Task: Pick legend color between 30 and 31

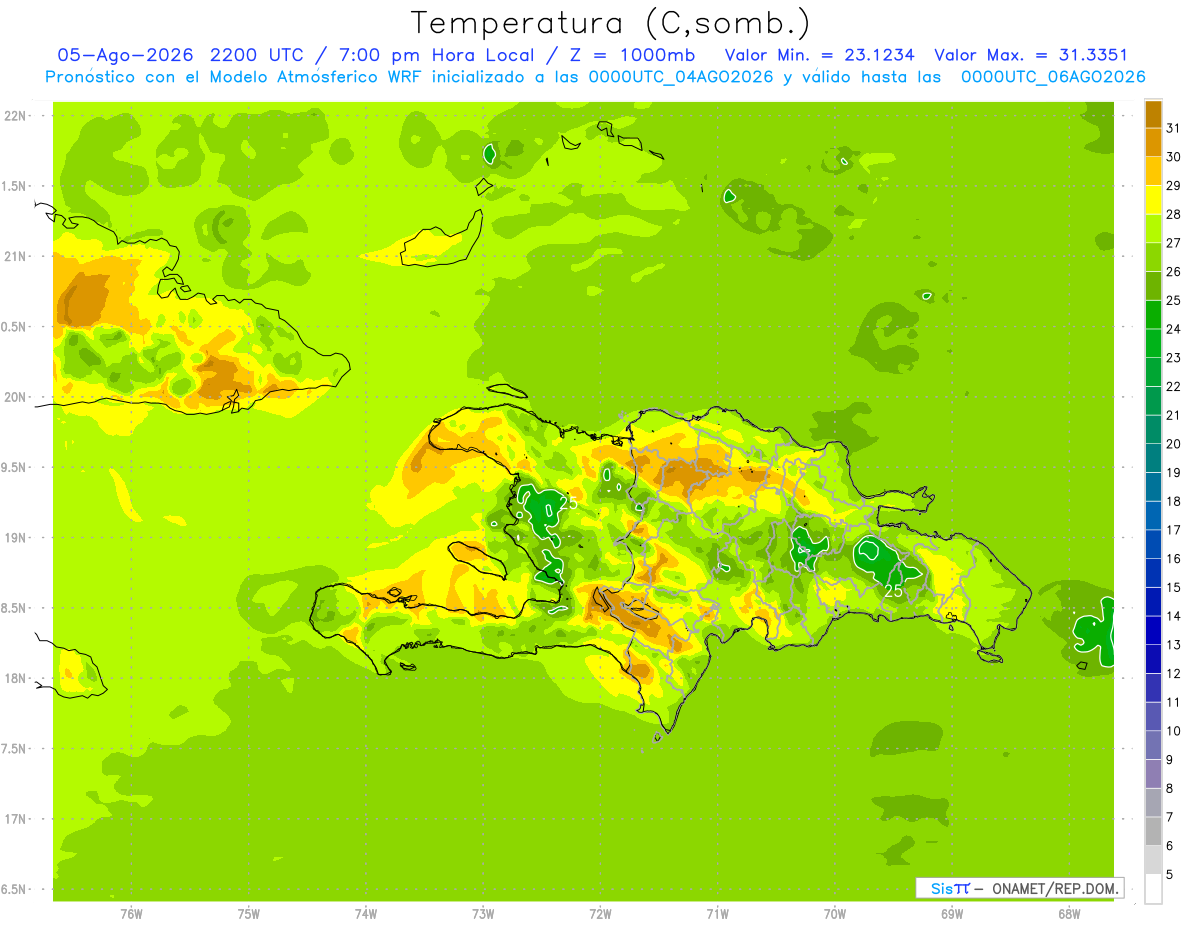Action: coord(1153,144)
